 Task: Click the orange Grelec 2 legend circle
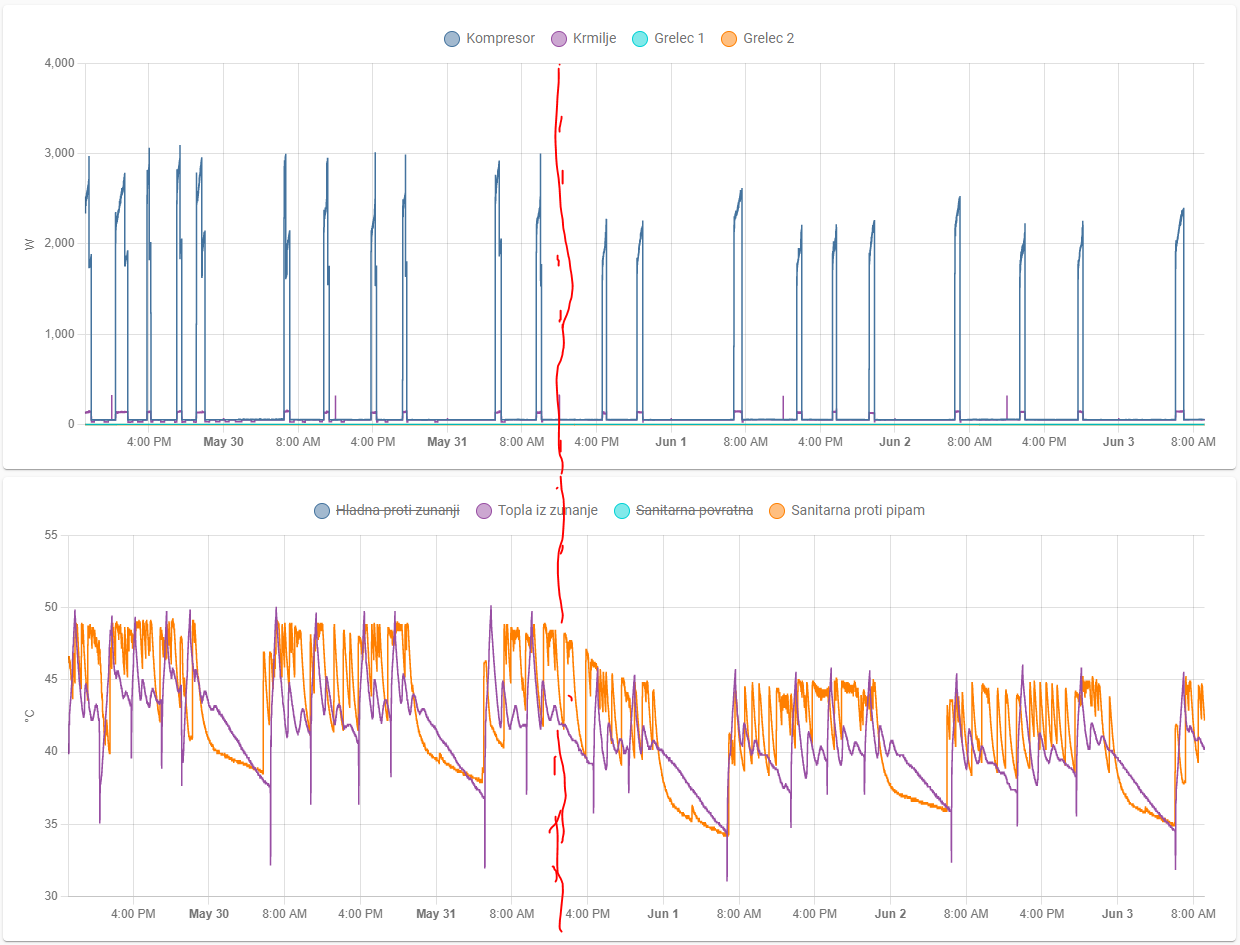[x=729, y=39]
